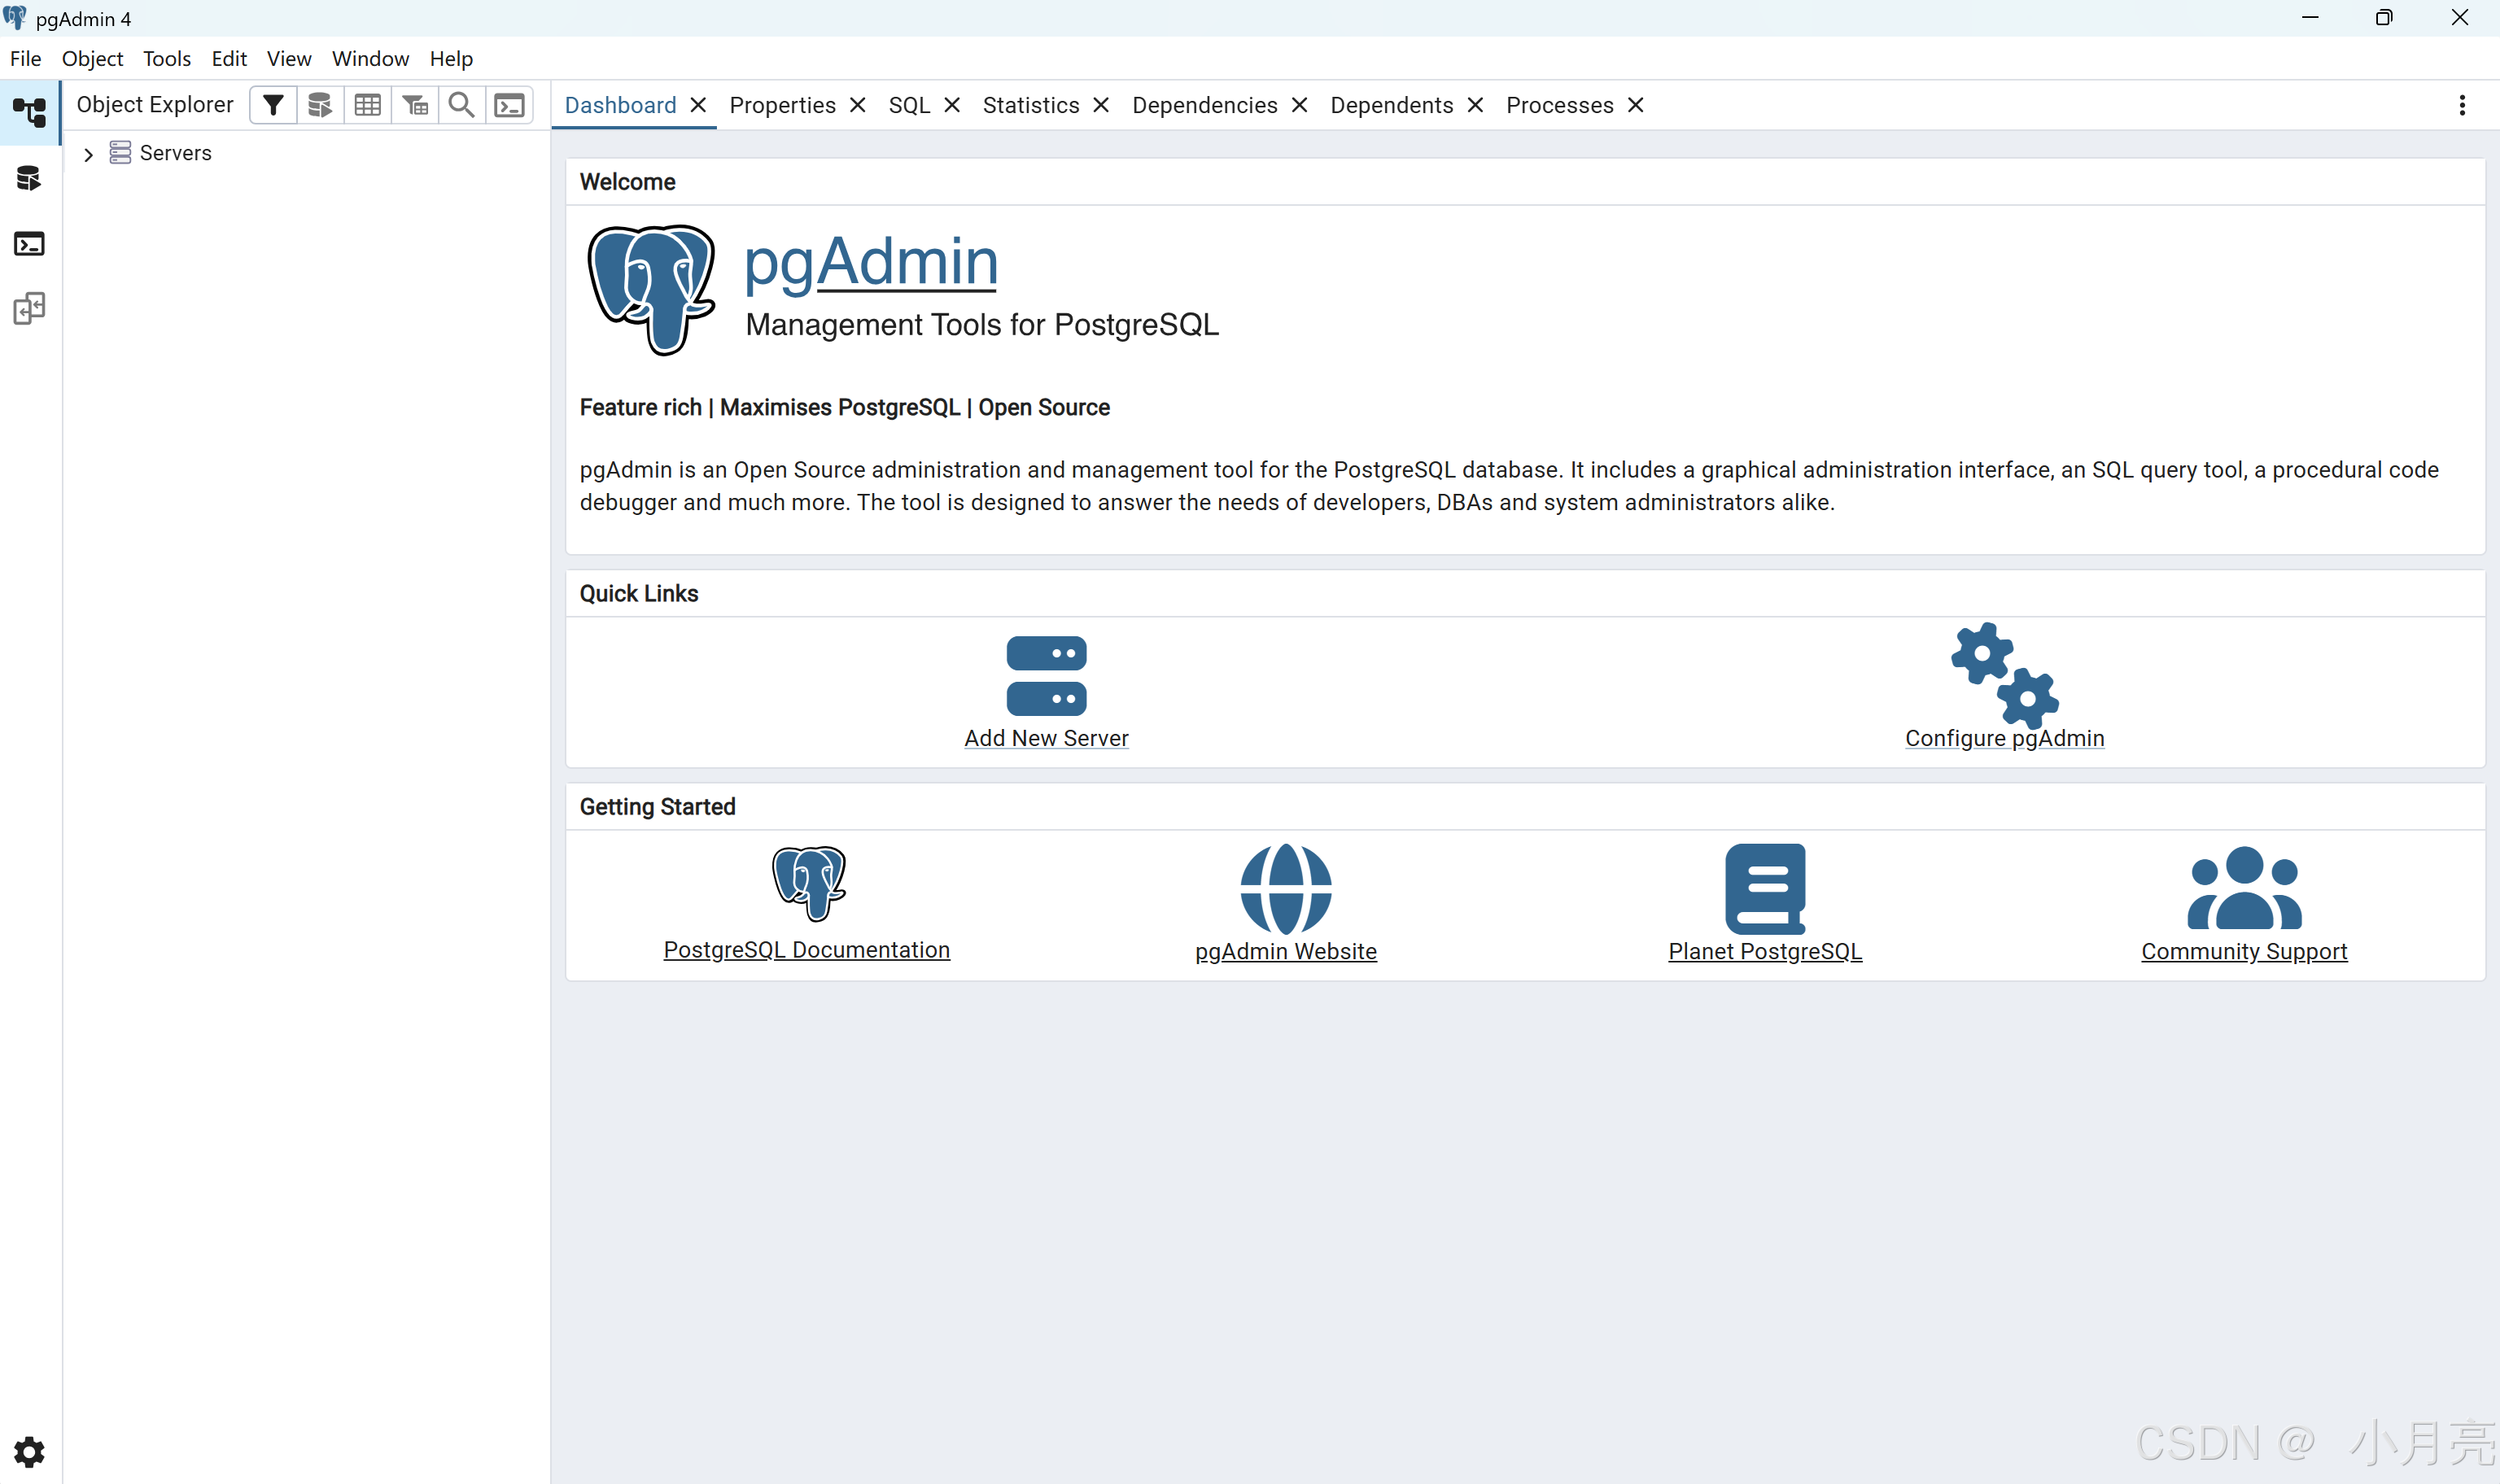
Task: Close the SQL tab
Action: [x=952, y=105]
